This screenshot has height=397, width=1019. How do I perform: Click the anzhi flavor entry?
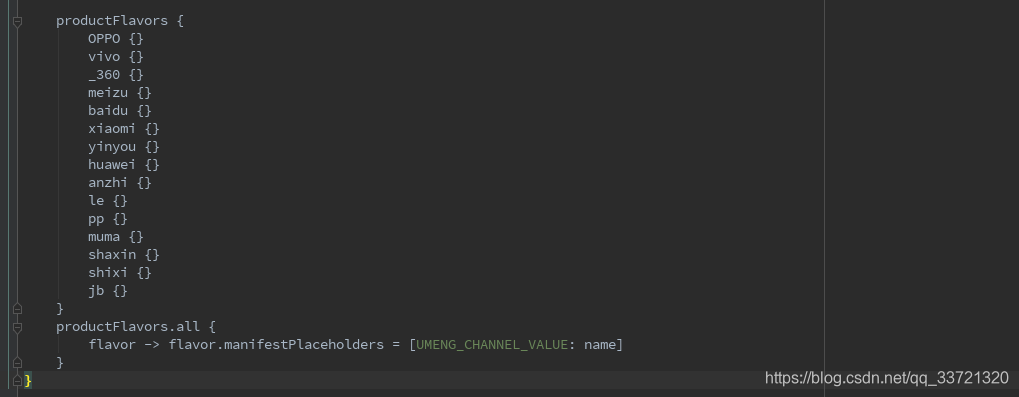click(120, 183)
